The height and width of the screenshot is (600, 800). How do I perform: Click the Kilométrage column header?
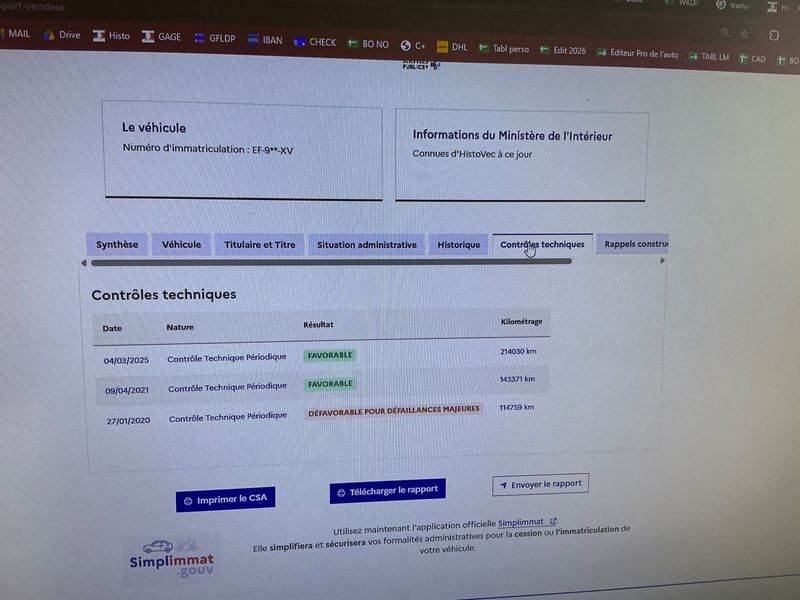(521, 321)
